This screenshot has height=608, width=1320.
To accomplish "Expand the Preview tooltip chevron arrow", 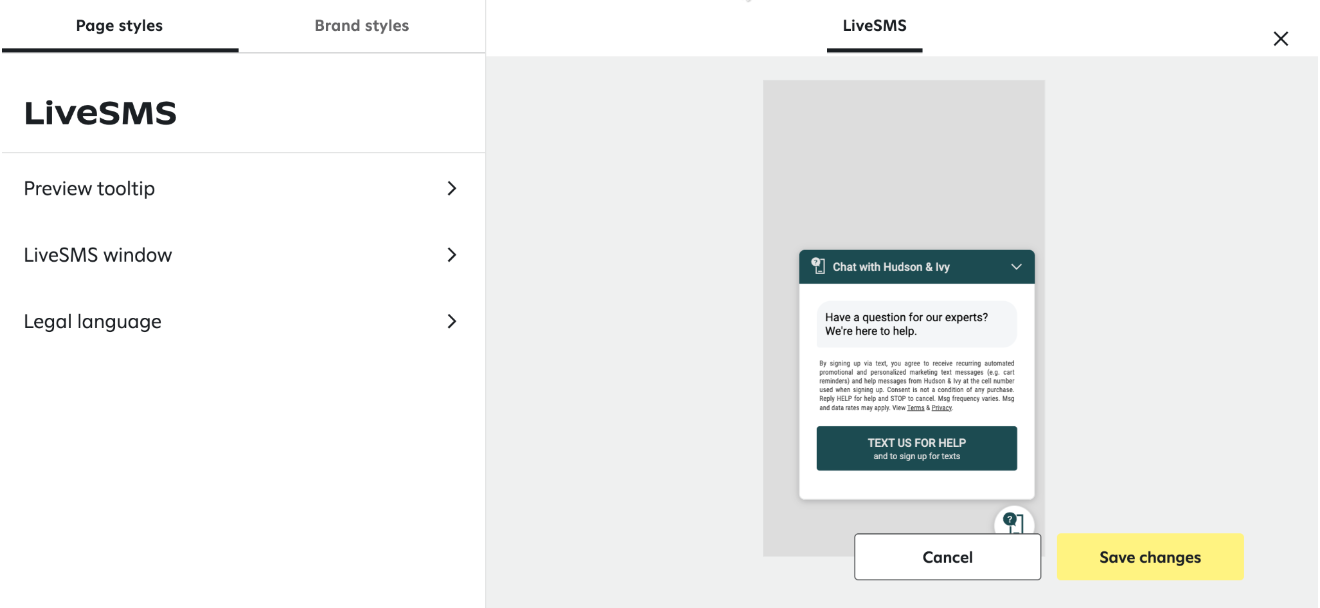I will (452, 188).
